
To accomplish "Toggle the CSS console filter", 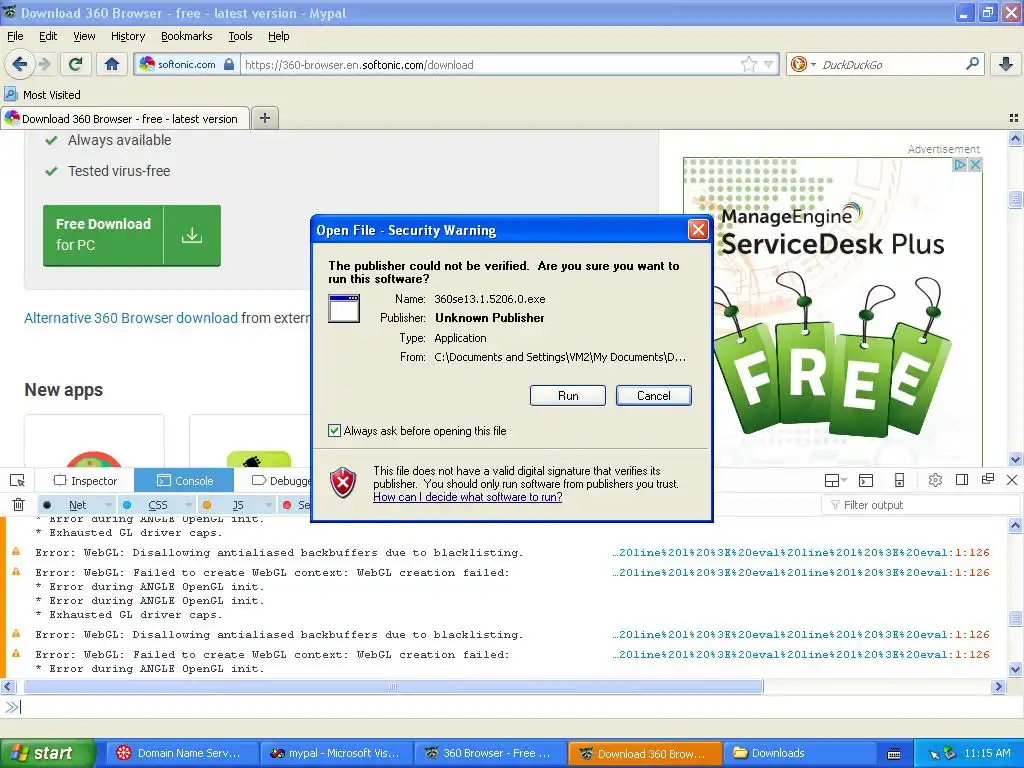I will point(150,505).
